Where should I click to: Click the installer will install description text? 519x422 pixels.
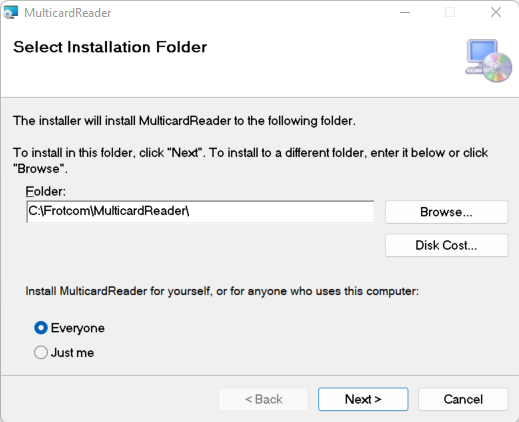click(184, 121)
